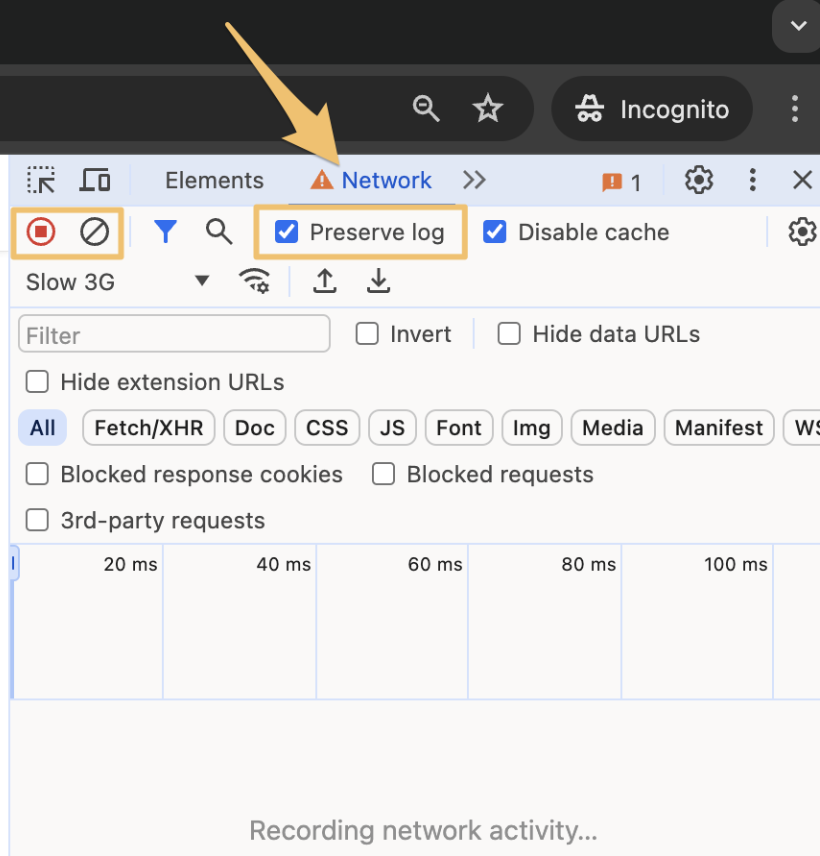The height and width of the screenshot is (856, 820).
Task: Check Hide extension URLs
Action: [x=37, y=382]
